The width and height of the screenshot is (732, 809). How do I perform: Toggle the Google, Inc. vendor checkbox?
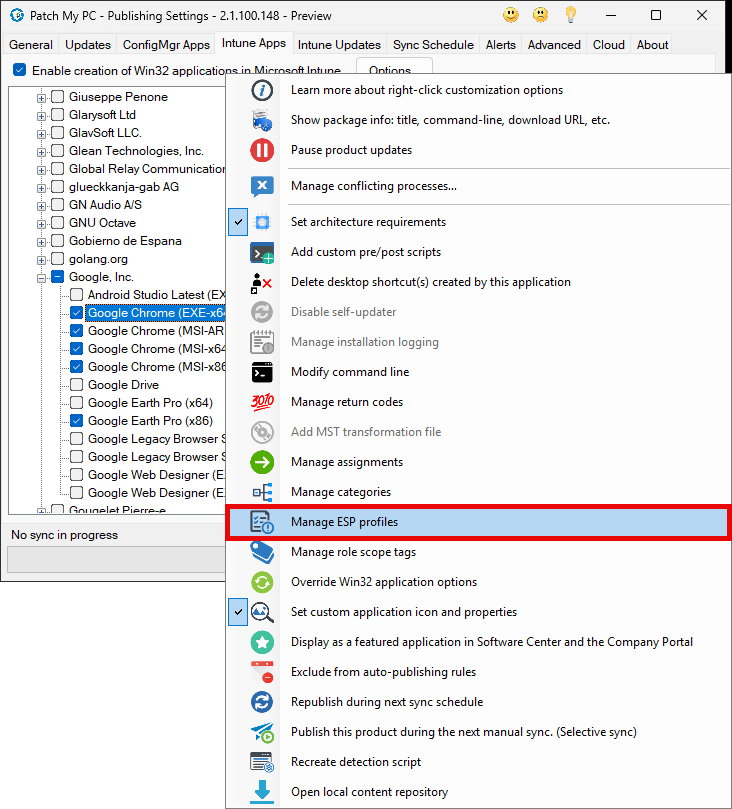tap(58, 277)
